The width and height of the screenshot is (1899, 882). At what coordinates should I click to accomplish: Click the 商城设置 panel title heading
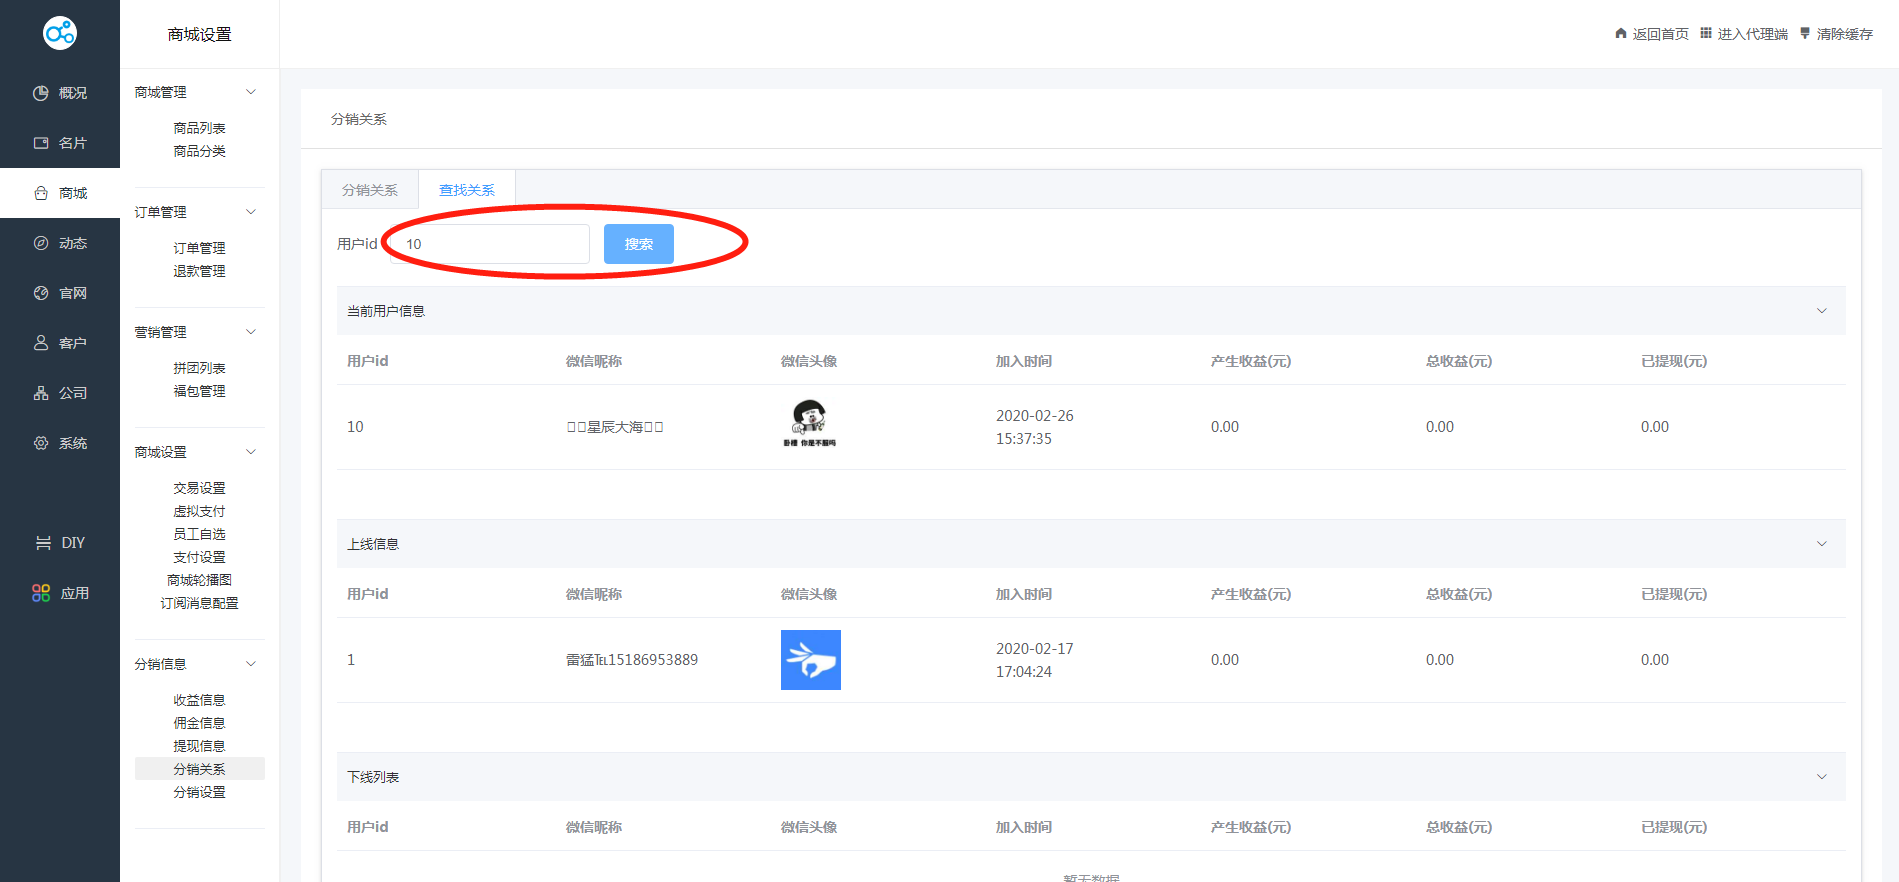pos(199,34)
